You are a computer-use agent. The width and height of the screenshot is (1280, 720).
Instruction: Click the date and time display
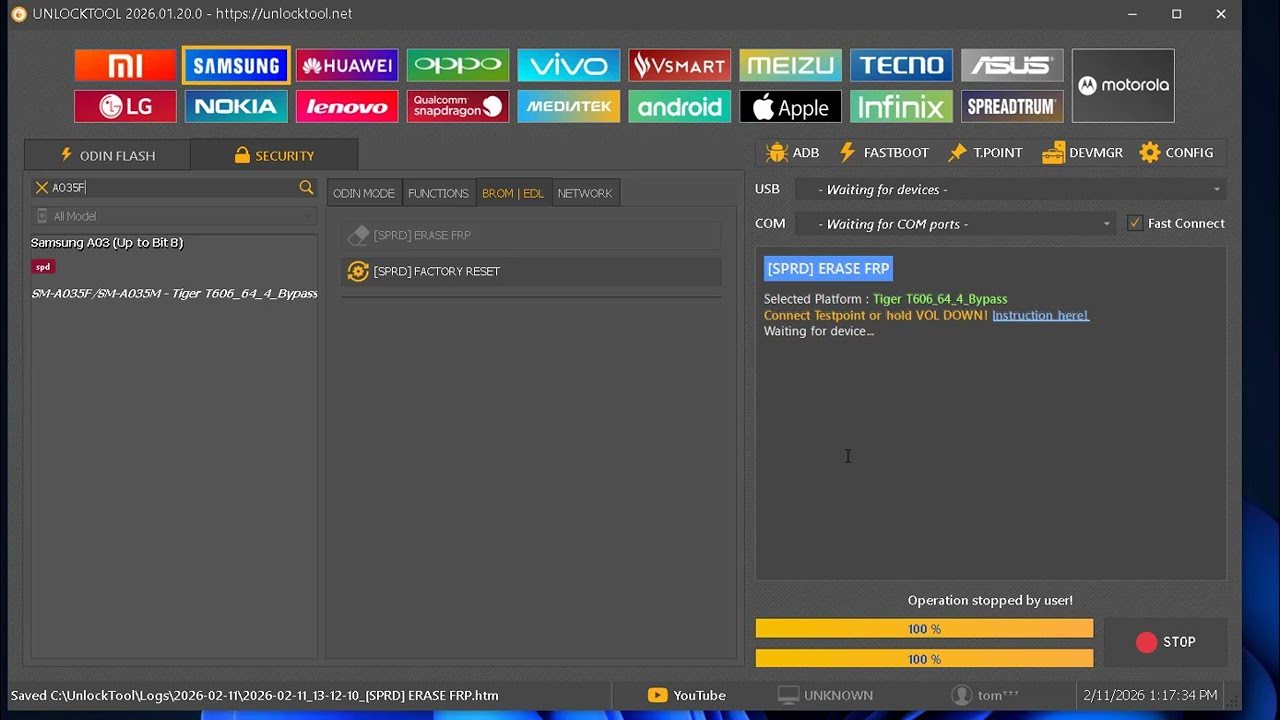tap(1150, 695)
